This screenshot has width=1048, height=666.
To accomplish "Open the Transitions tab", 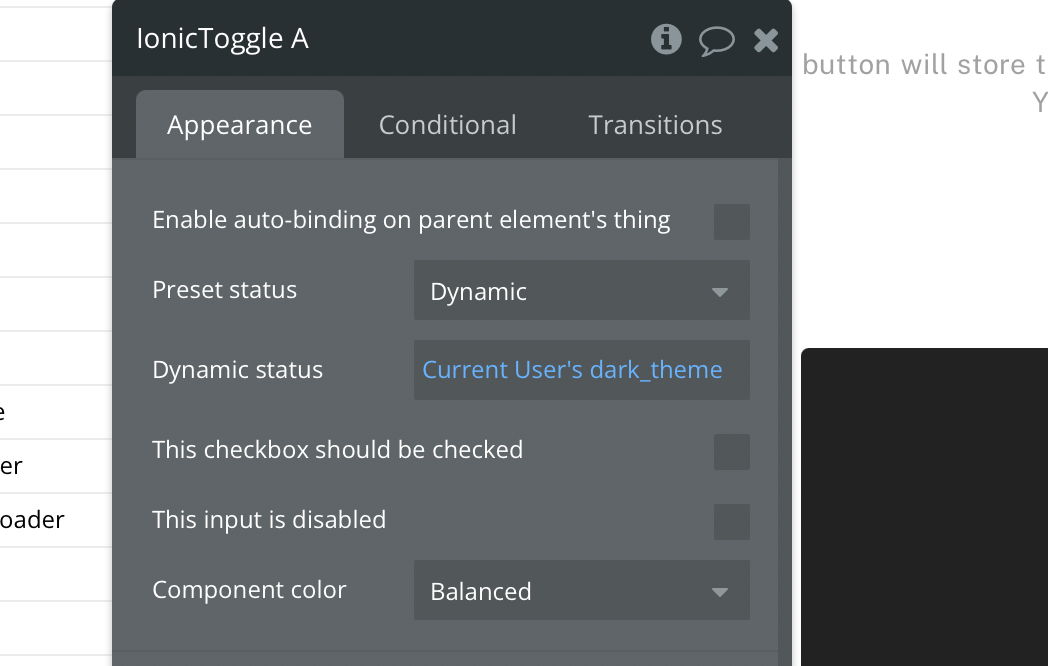I will 655,125.
